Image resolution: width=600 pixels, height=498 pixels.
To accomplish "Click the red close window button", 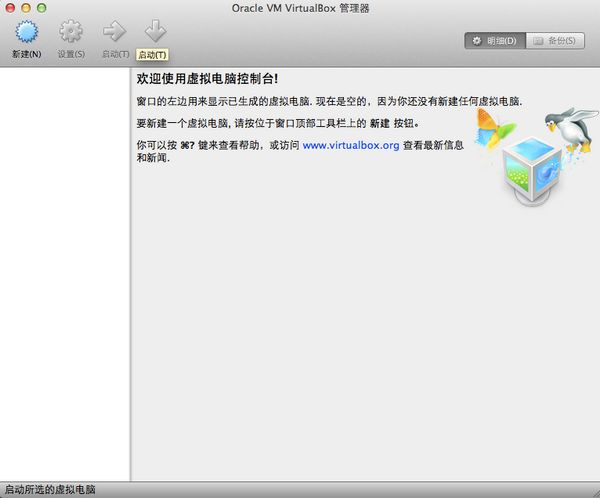I will tap(10, 8).
